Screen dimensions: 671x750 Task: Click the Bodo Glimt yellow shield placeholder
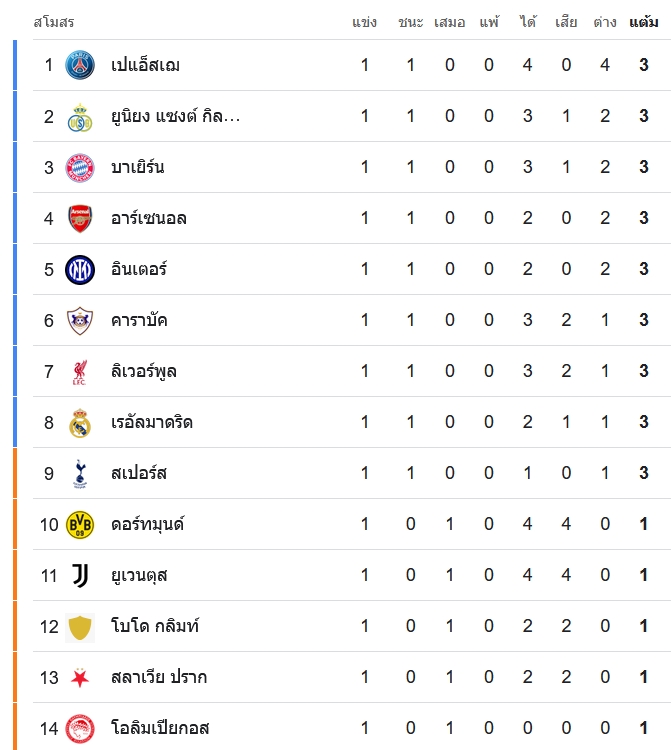pyautogui.click(x=80, y=627)
